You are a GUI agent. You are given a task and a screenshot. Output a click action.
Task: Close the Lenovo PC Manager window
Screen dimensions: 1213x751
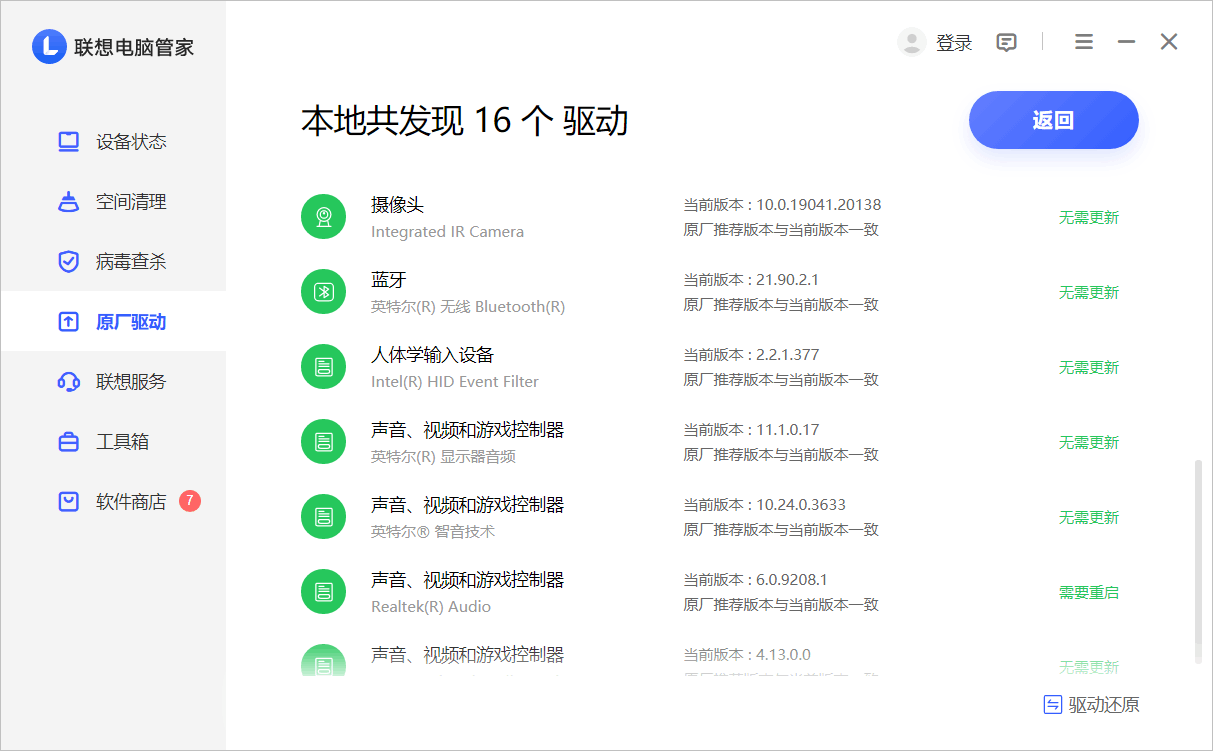(x=1169, y=42)
